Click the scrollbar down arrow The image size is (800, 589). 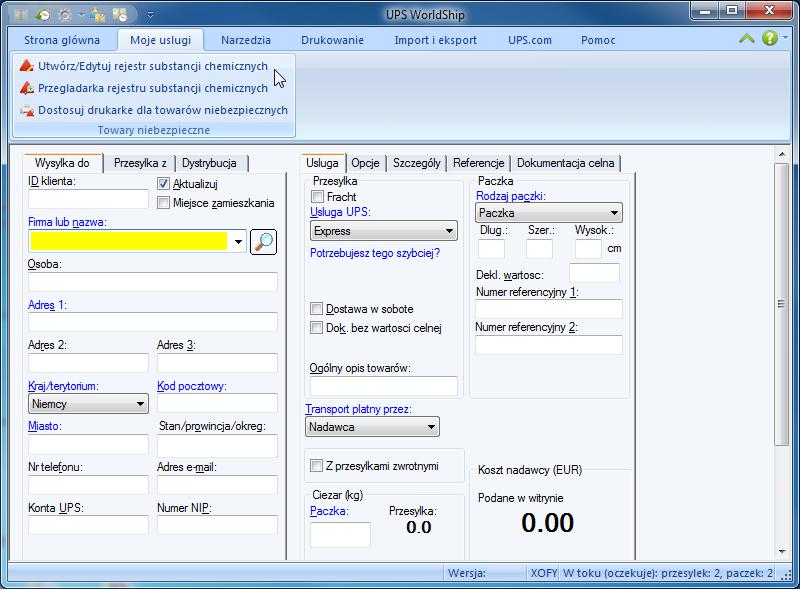point(782,552)
